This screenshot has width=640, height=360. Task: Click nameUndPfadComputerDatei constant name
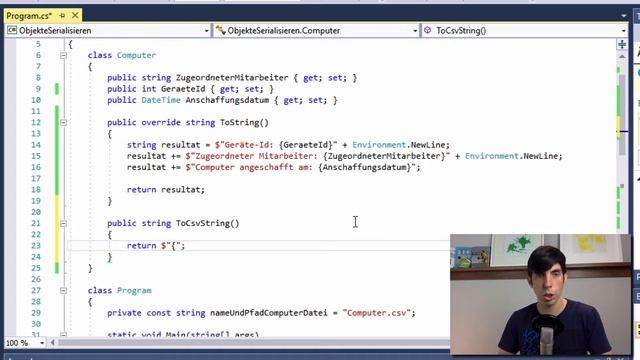[269, 313]
